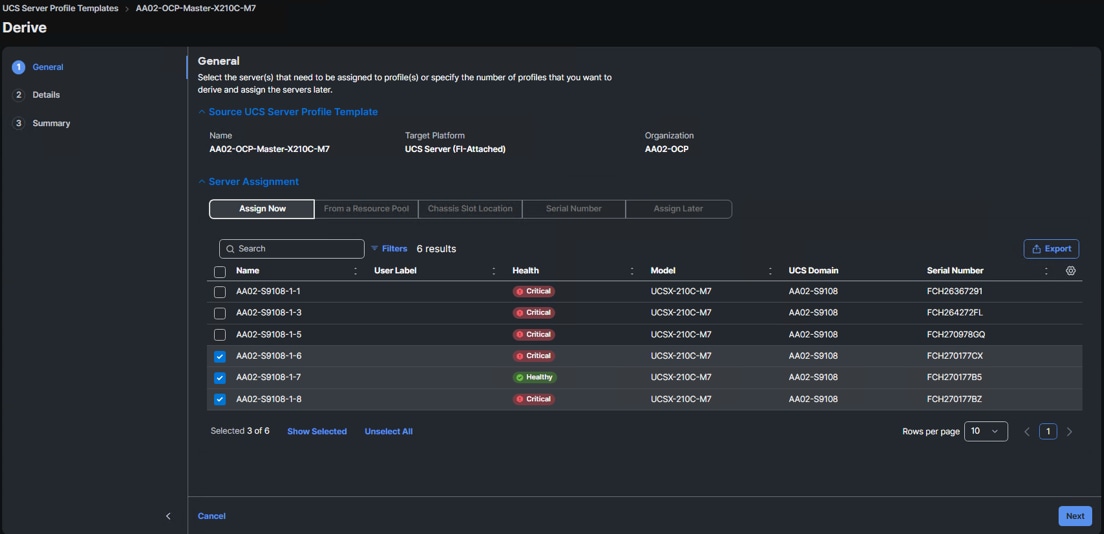1104x534 pixels.
Task: Select the Assign Later option
Action: tap(678, 209)
